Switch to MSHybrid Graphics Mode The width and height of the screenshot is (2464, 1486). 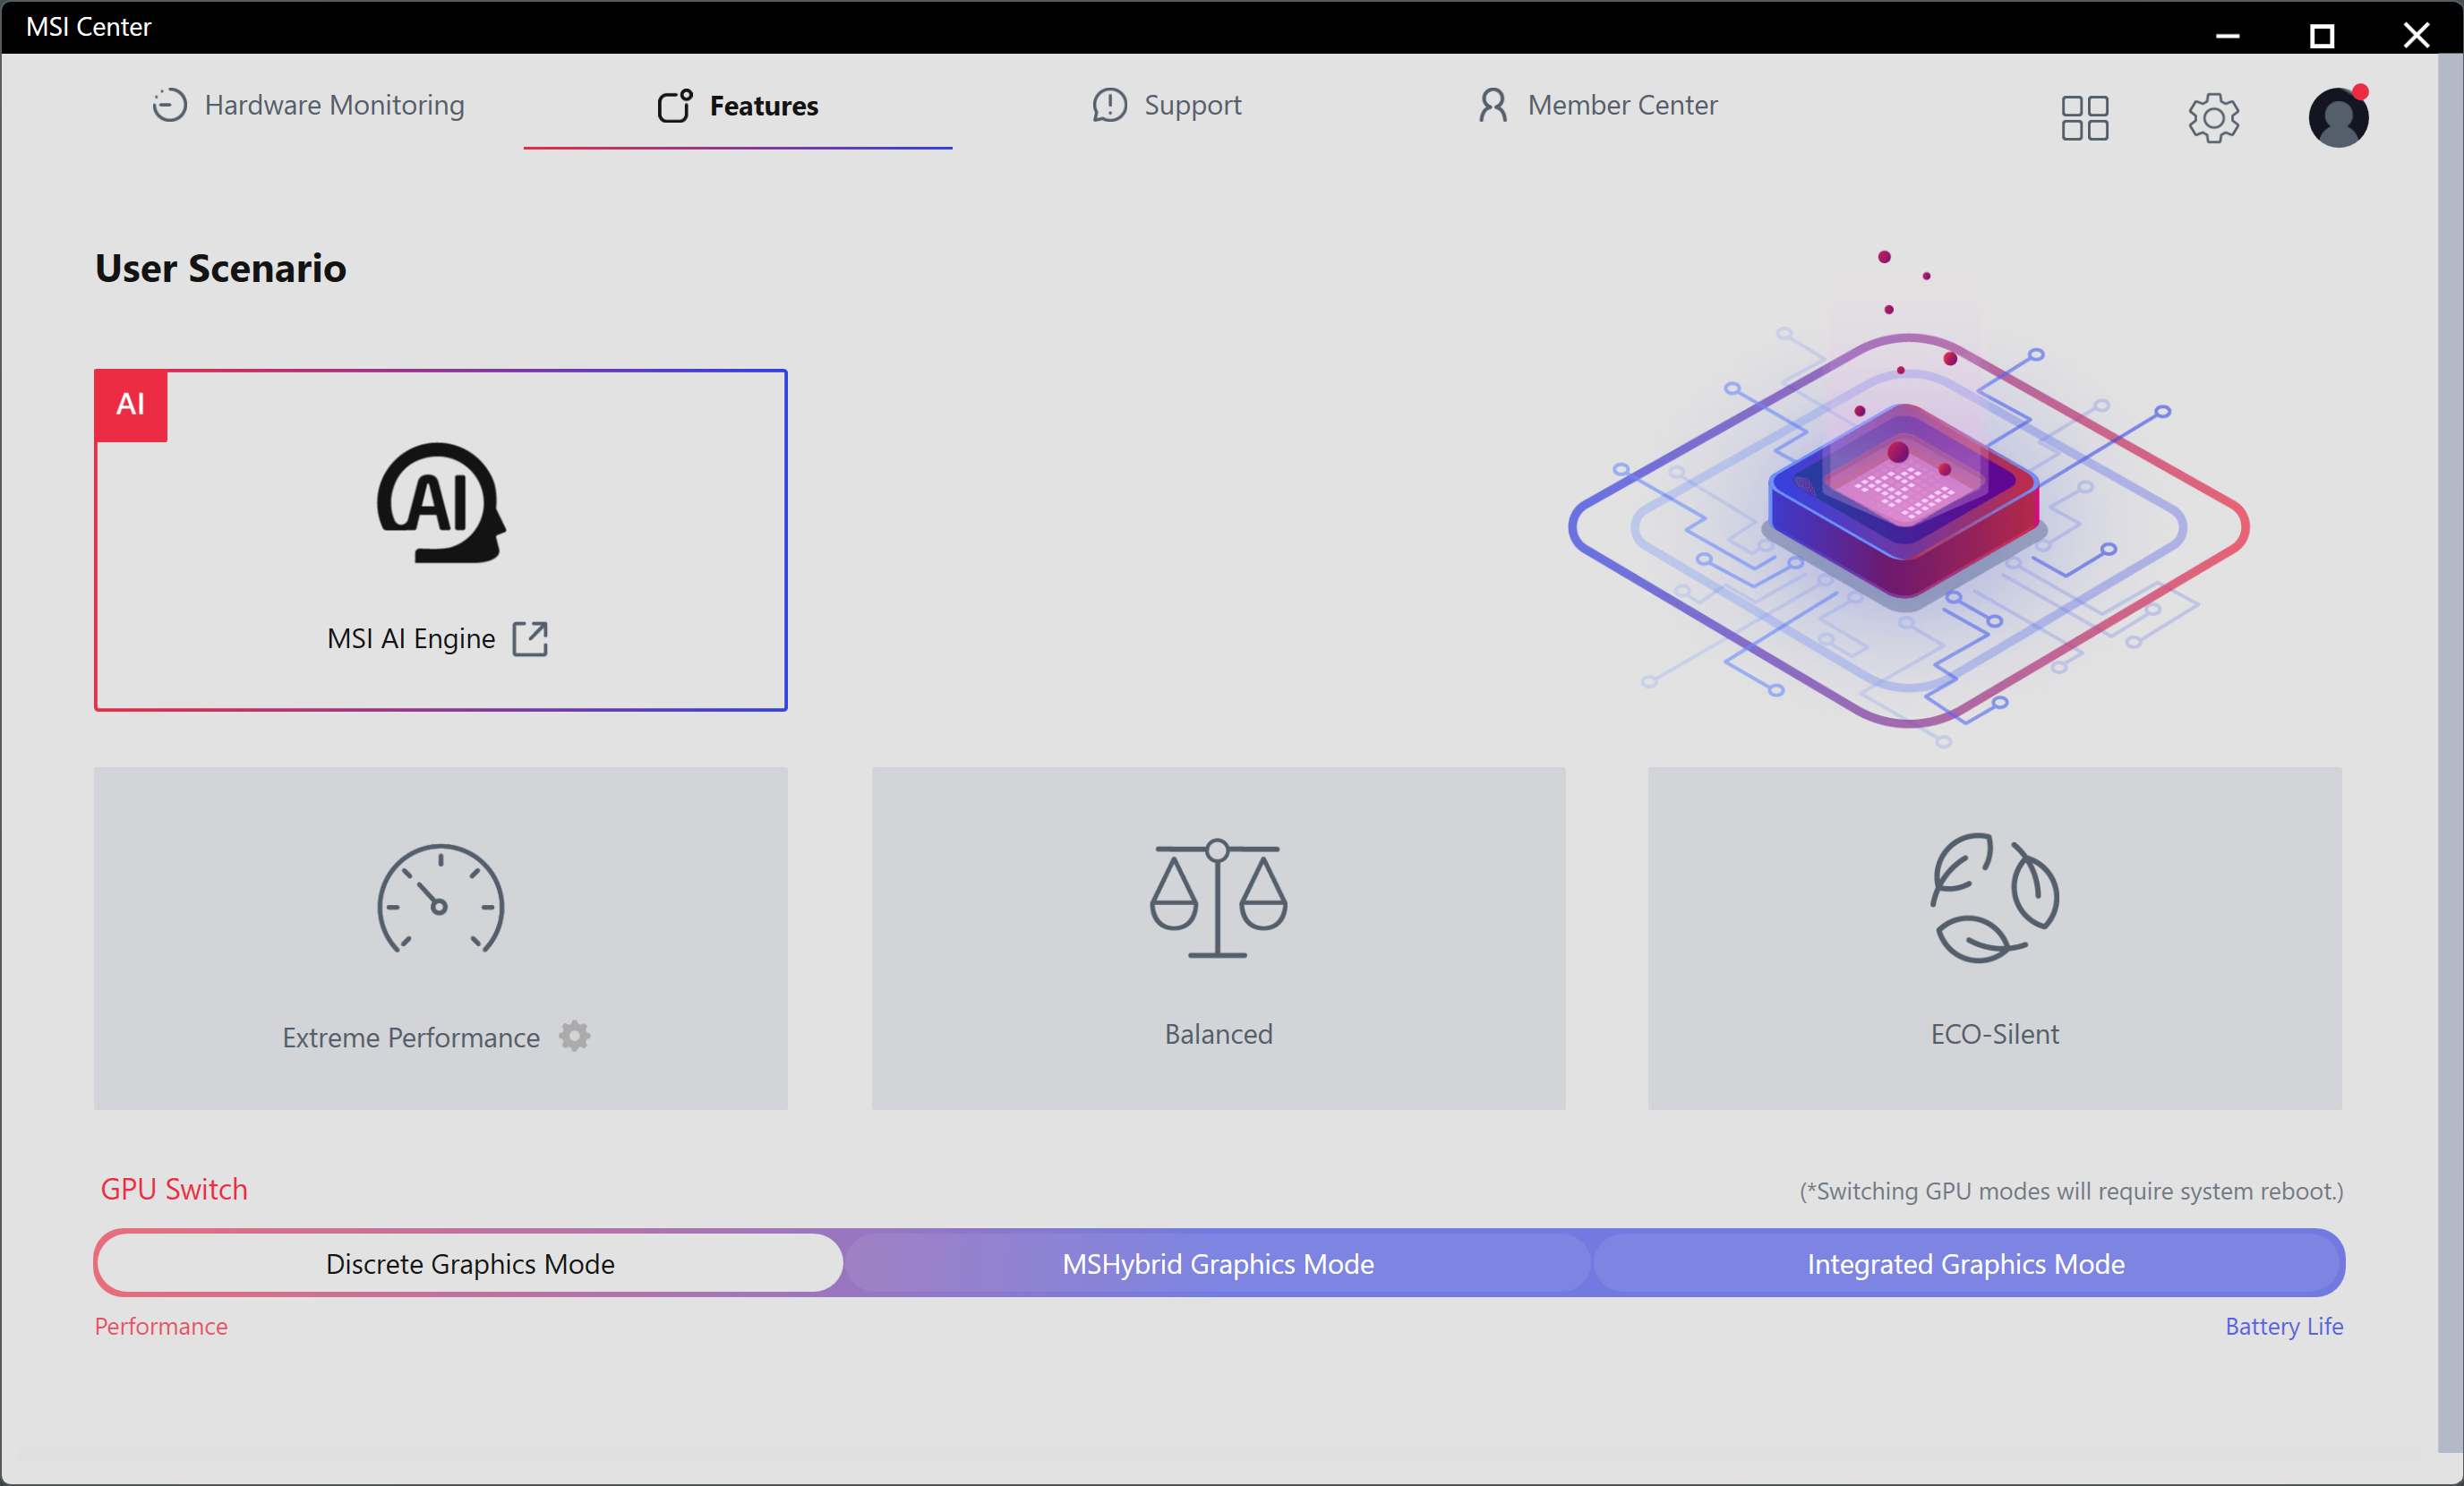pos(1217,1263)
